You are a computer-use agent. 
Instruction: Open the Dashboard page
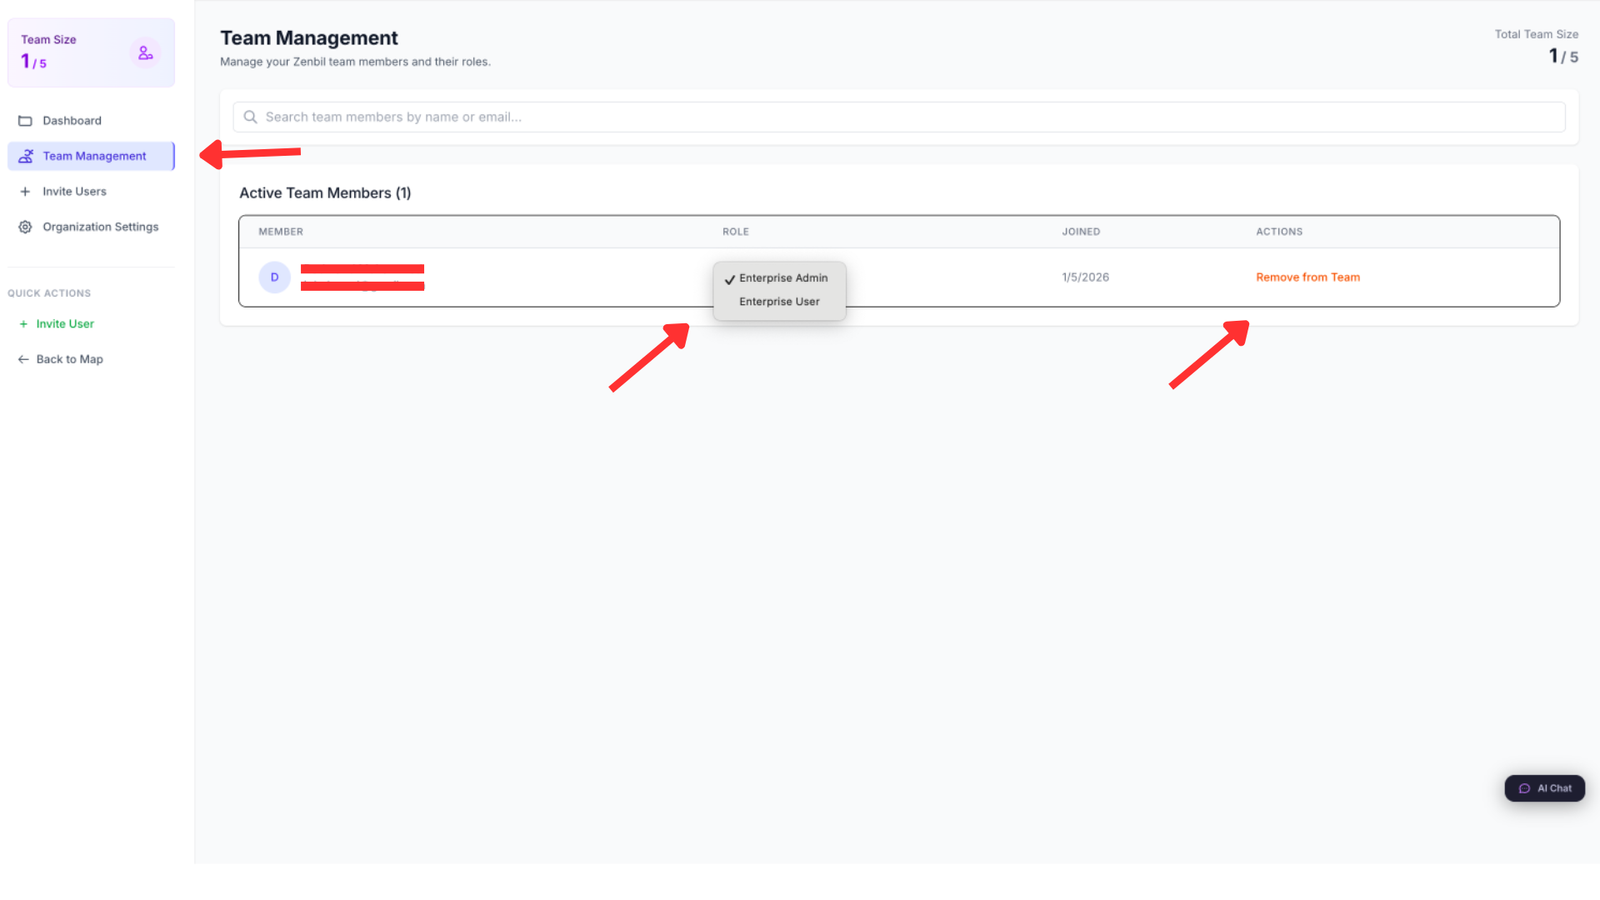[x=72, y=120]
